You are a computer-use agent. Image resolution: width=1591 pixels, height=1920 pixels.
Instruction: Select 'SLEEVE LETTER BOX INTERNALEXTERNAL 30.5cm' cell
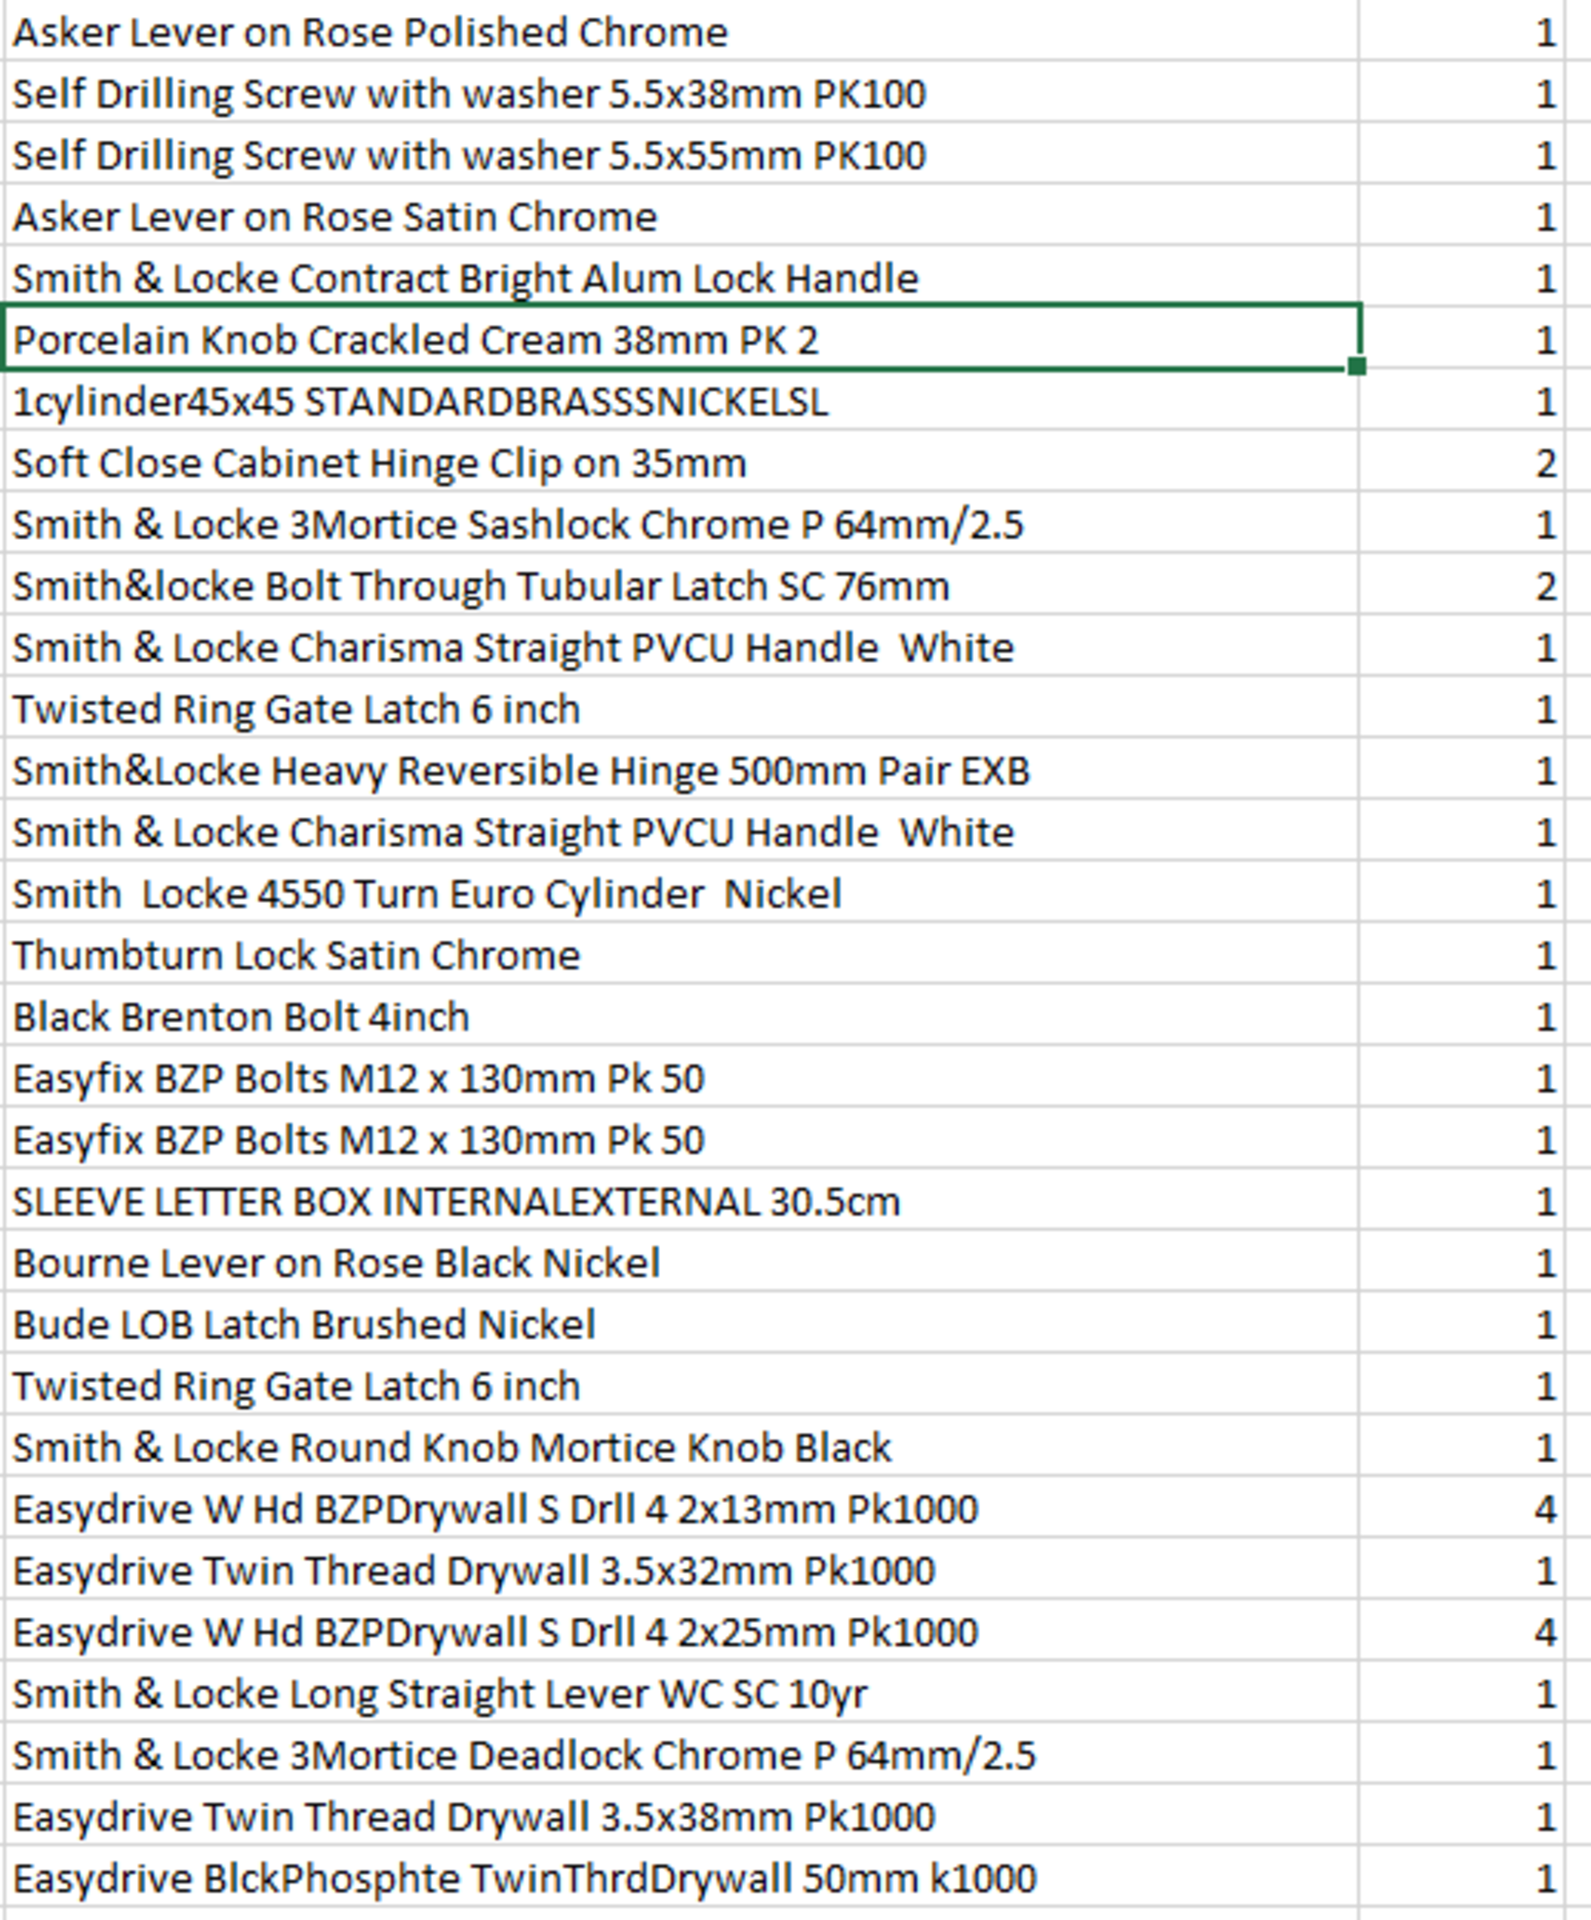681,1201
